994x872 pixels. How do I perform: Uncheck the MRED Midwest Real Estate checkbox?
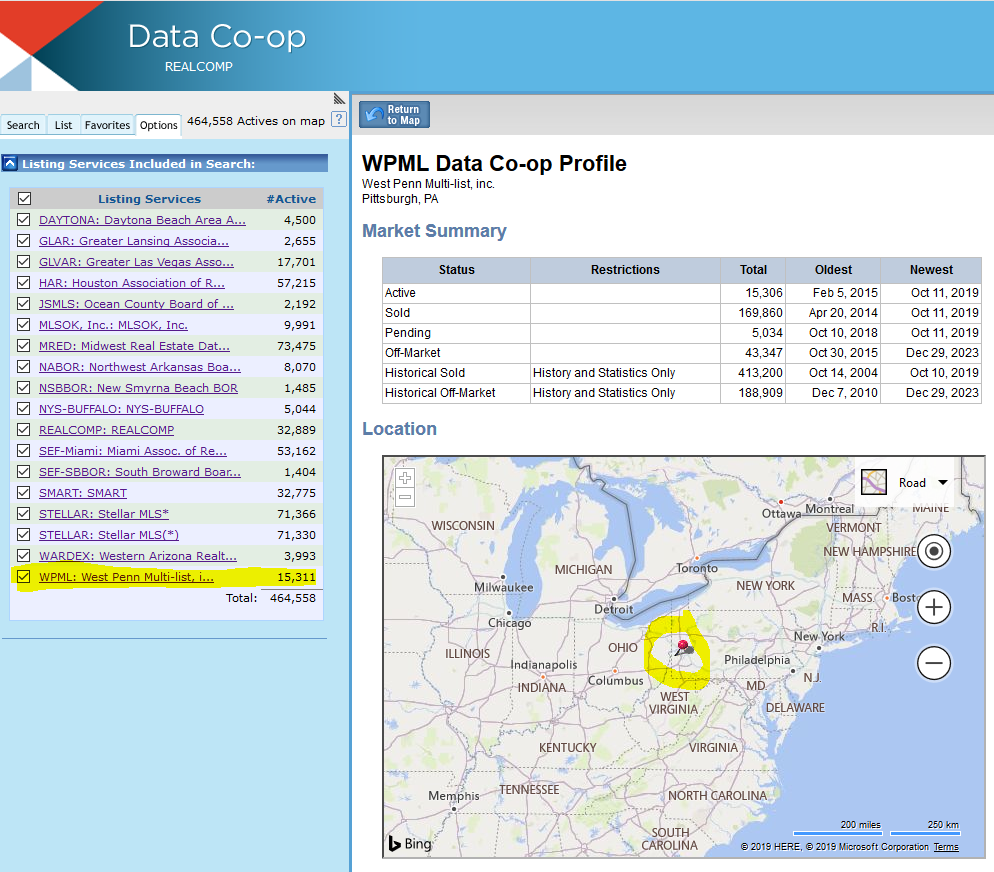coord(23,345)
